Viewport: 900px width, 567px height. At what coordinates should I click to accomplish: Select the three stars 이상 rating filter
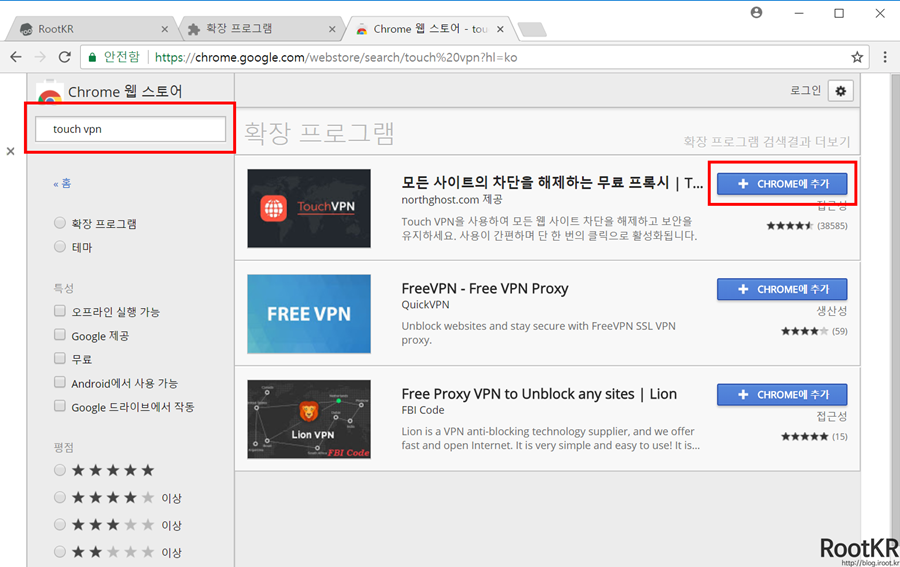point(60,525)
